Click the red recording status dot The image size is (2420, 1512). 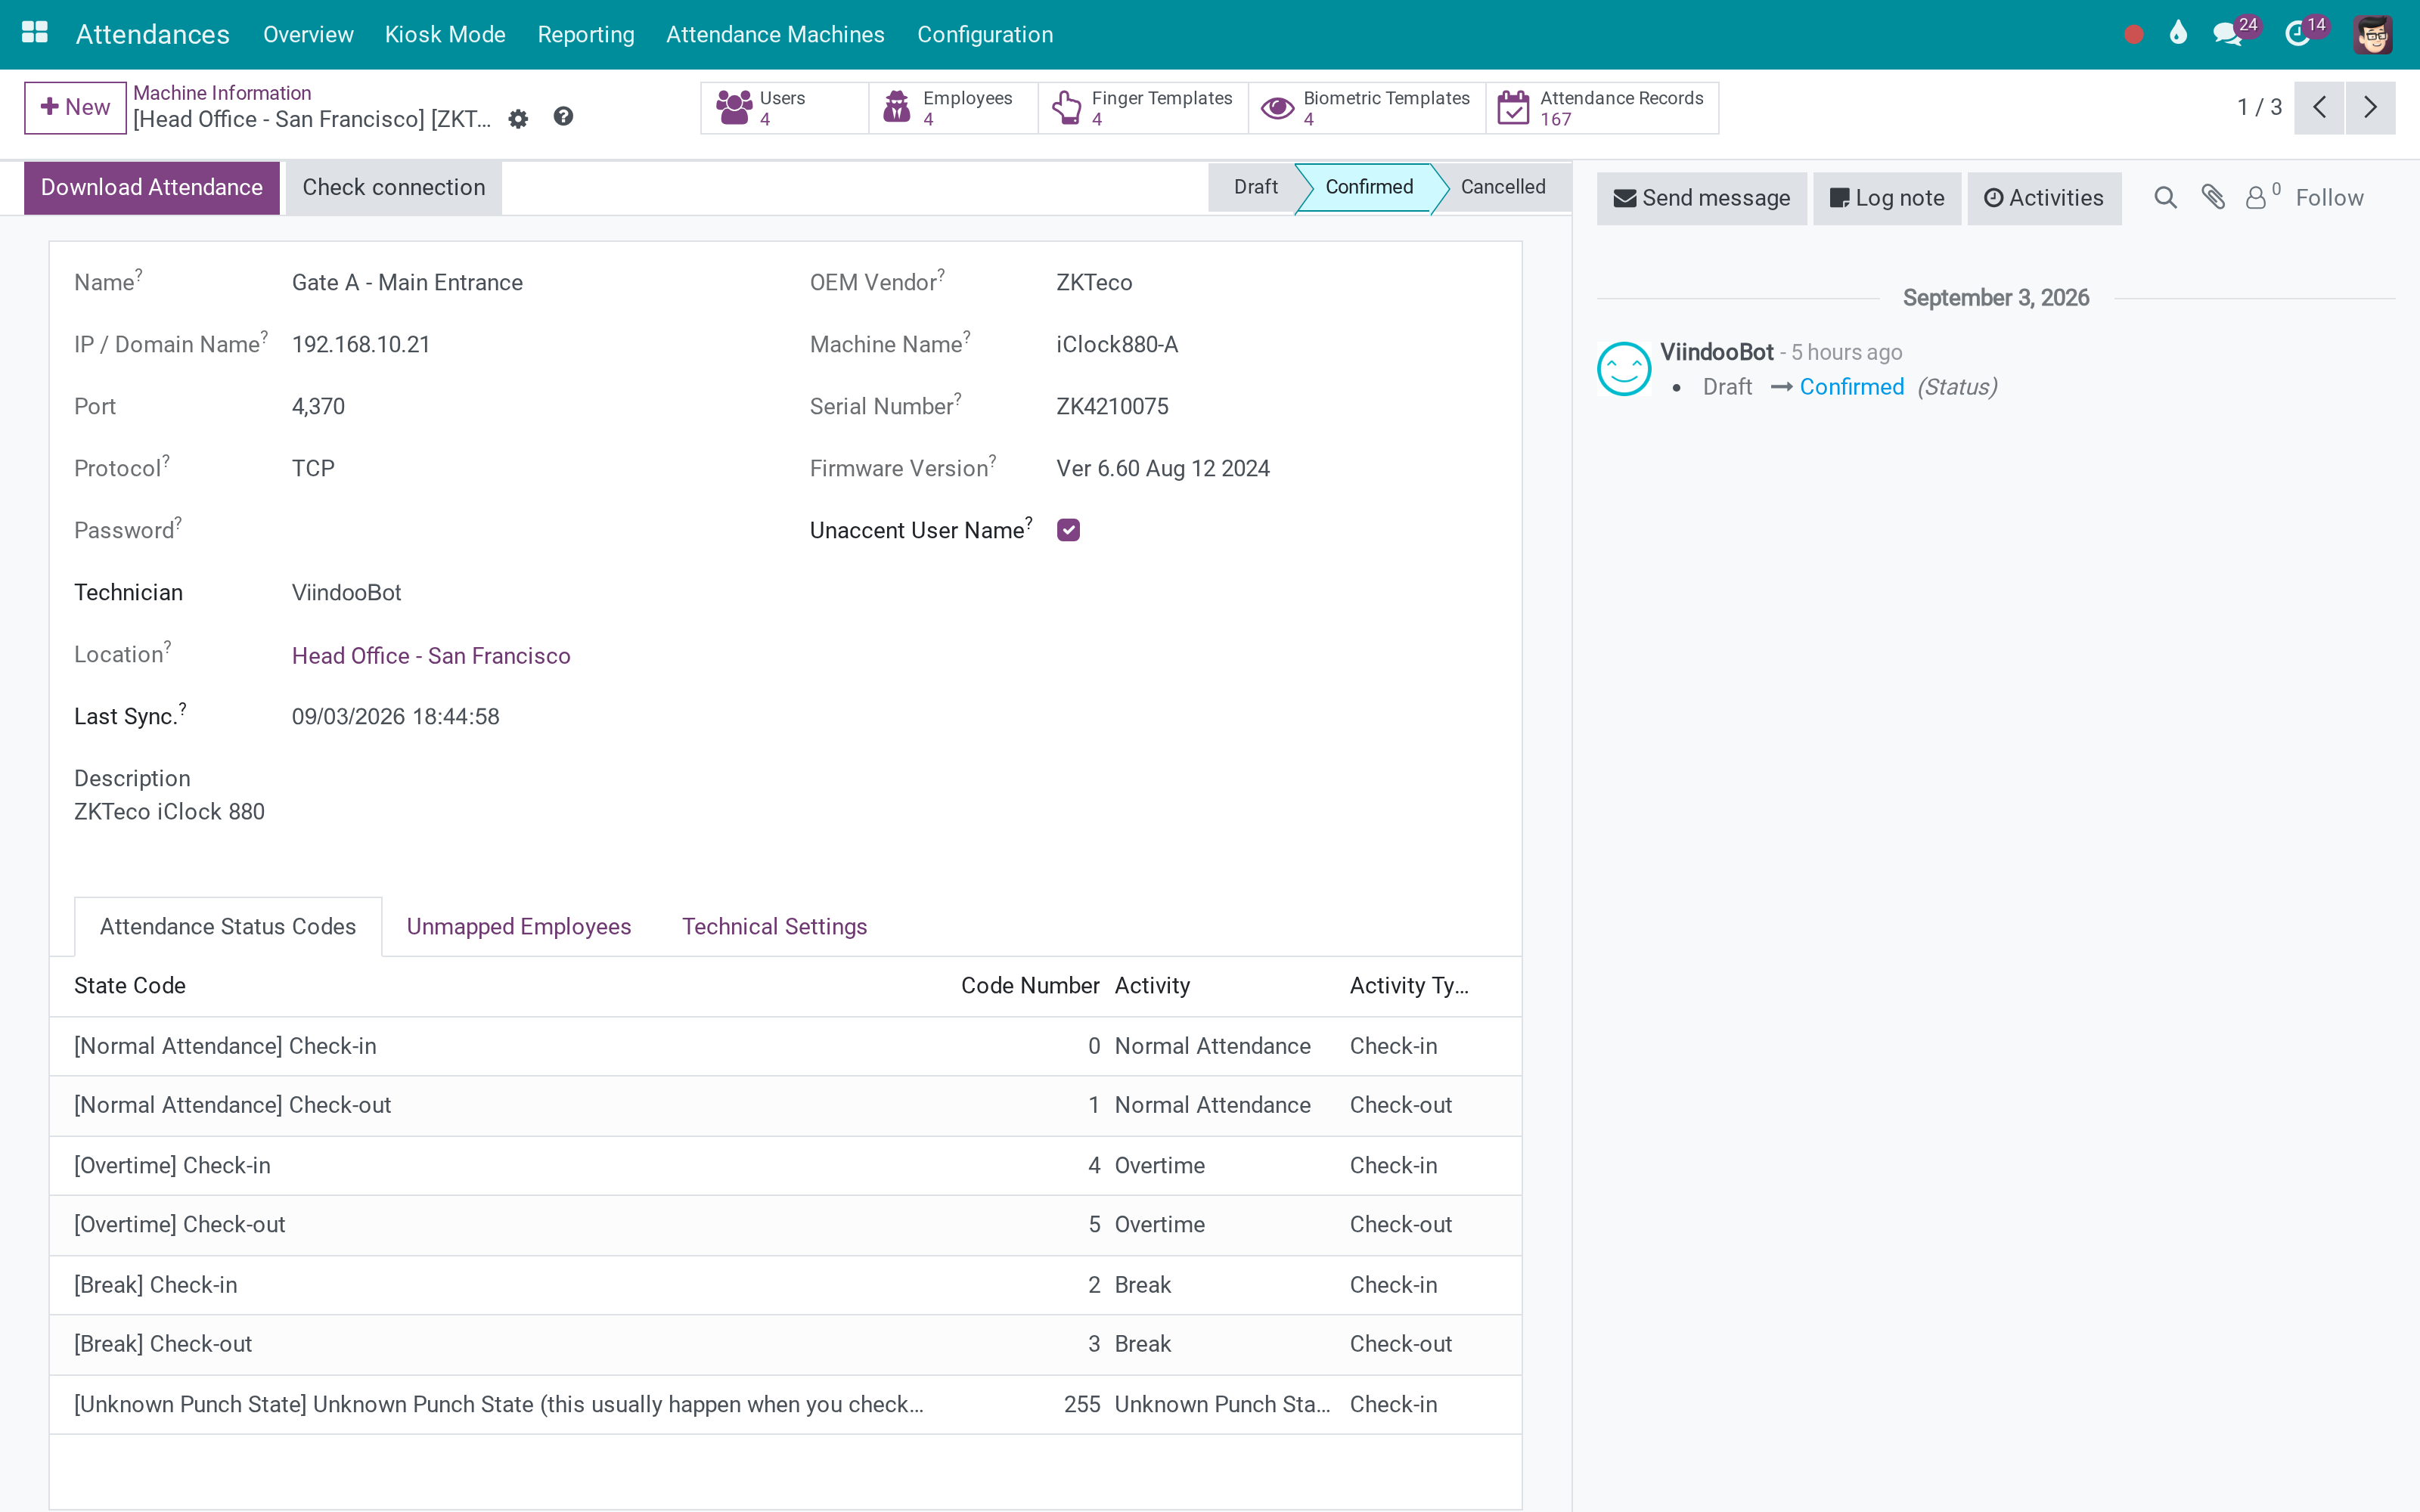tap(2133, 35)
